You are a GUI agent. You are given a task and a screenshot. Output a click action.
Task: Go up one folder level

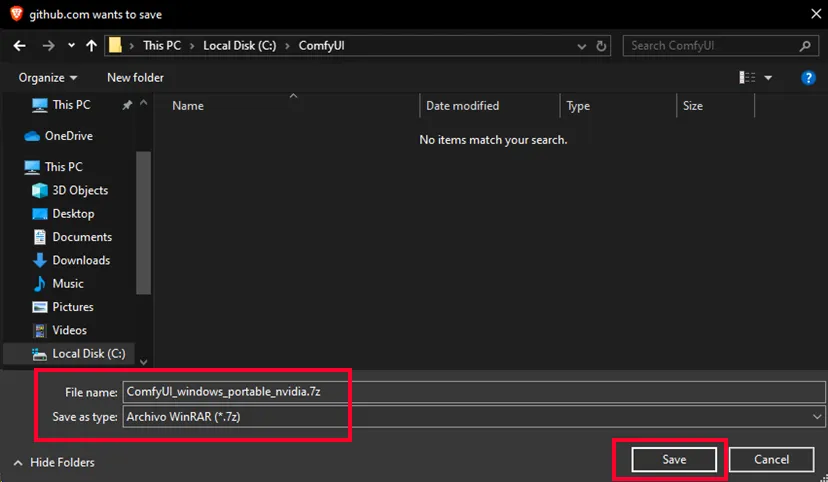[91, 46]
